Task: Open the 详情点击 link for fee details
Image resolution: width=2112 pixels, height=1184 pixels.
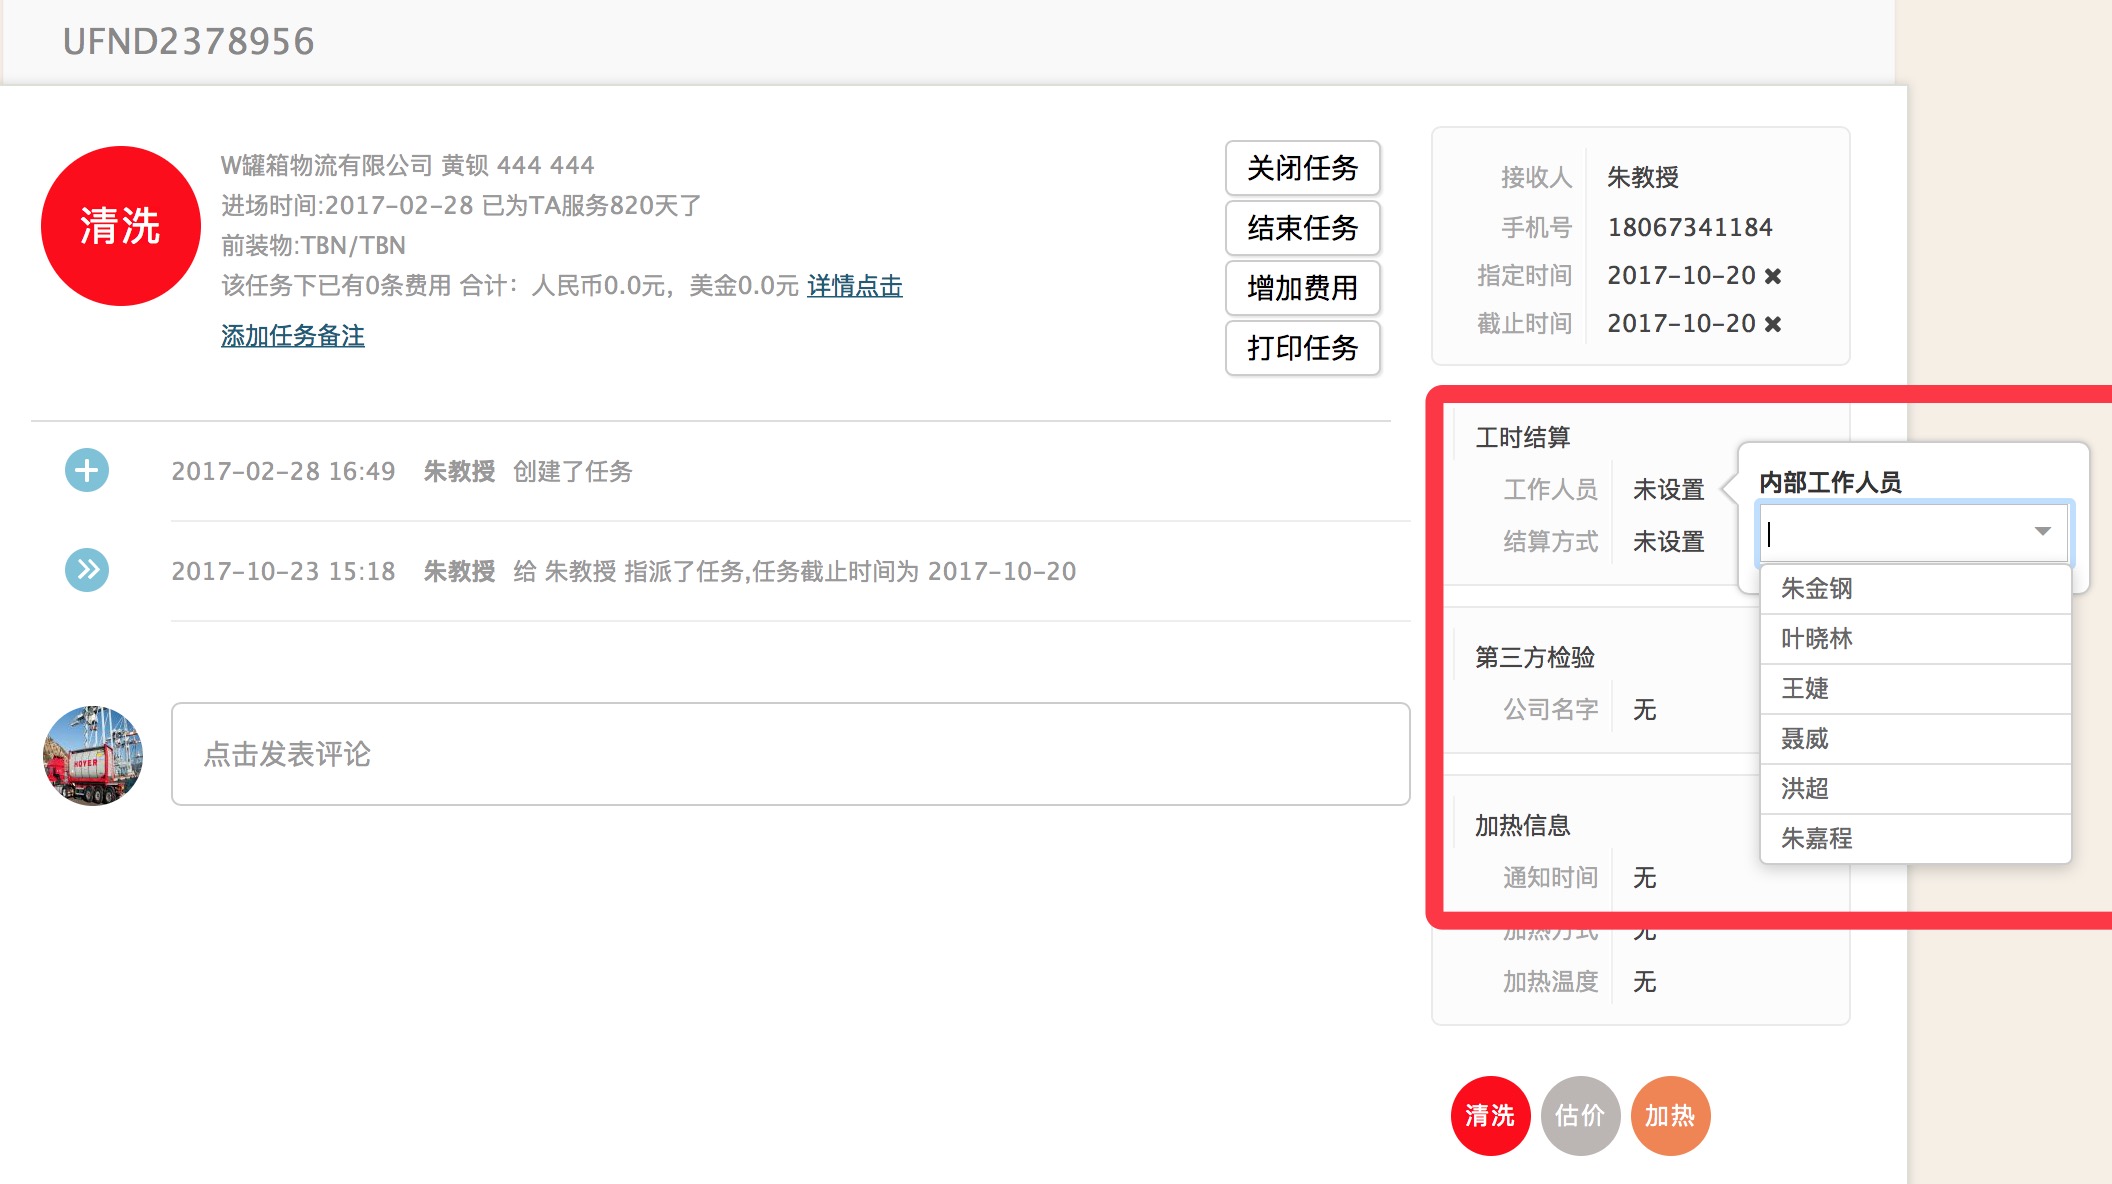Action: coord(853,285)
